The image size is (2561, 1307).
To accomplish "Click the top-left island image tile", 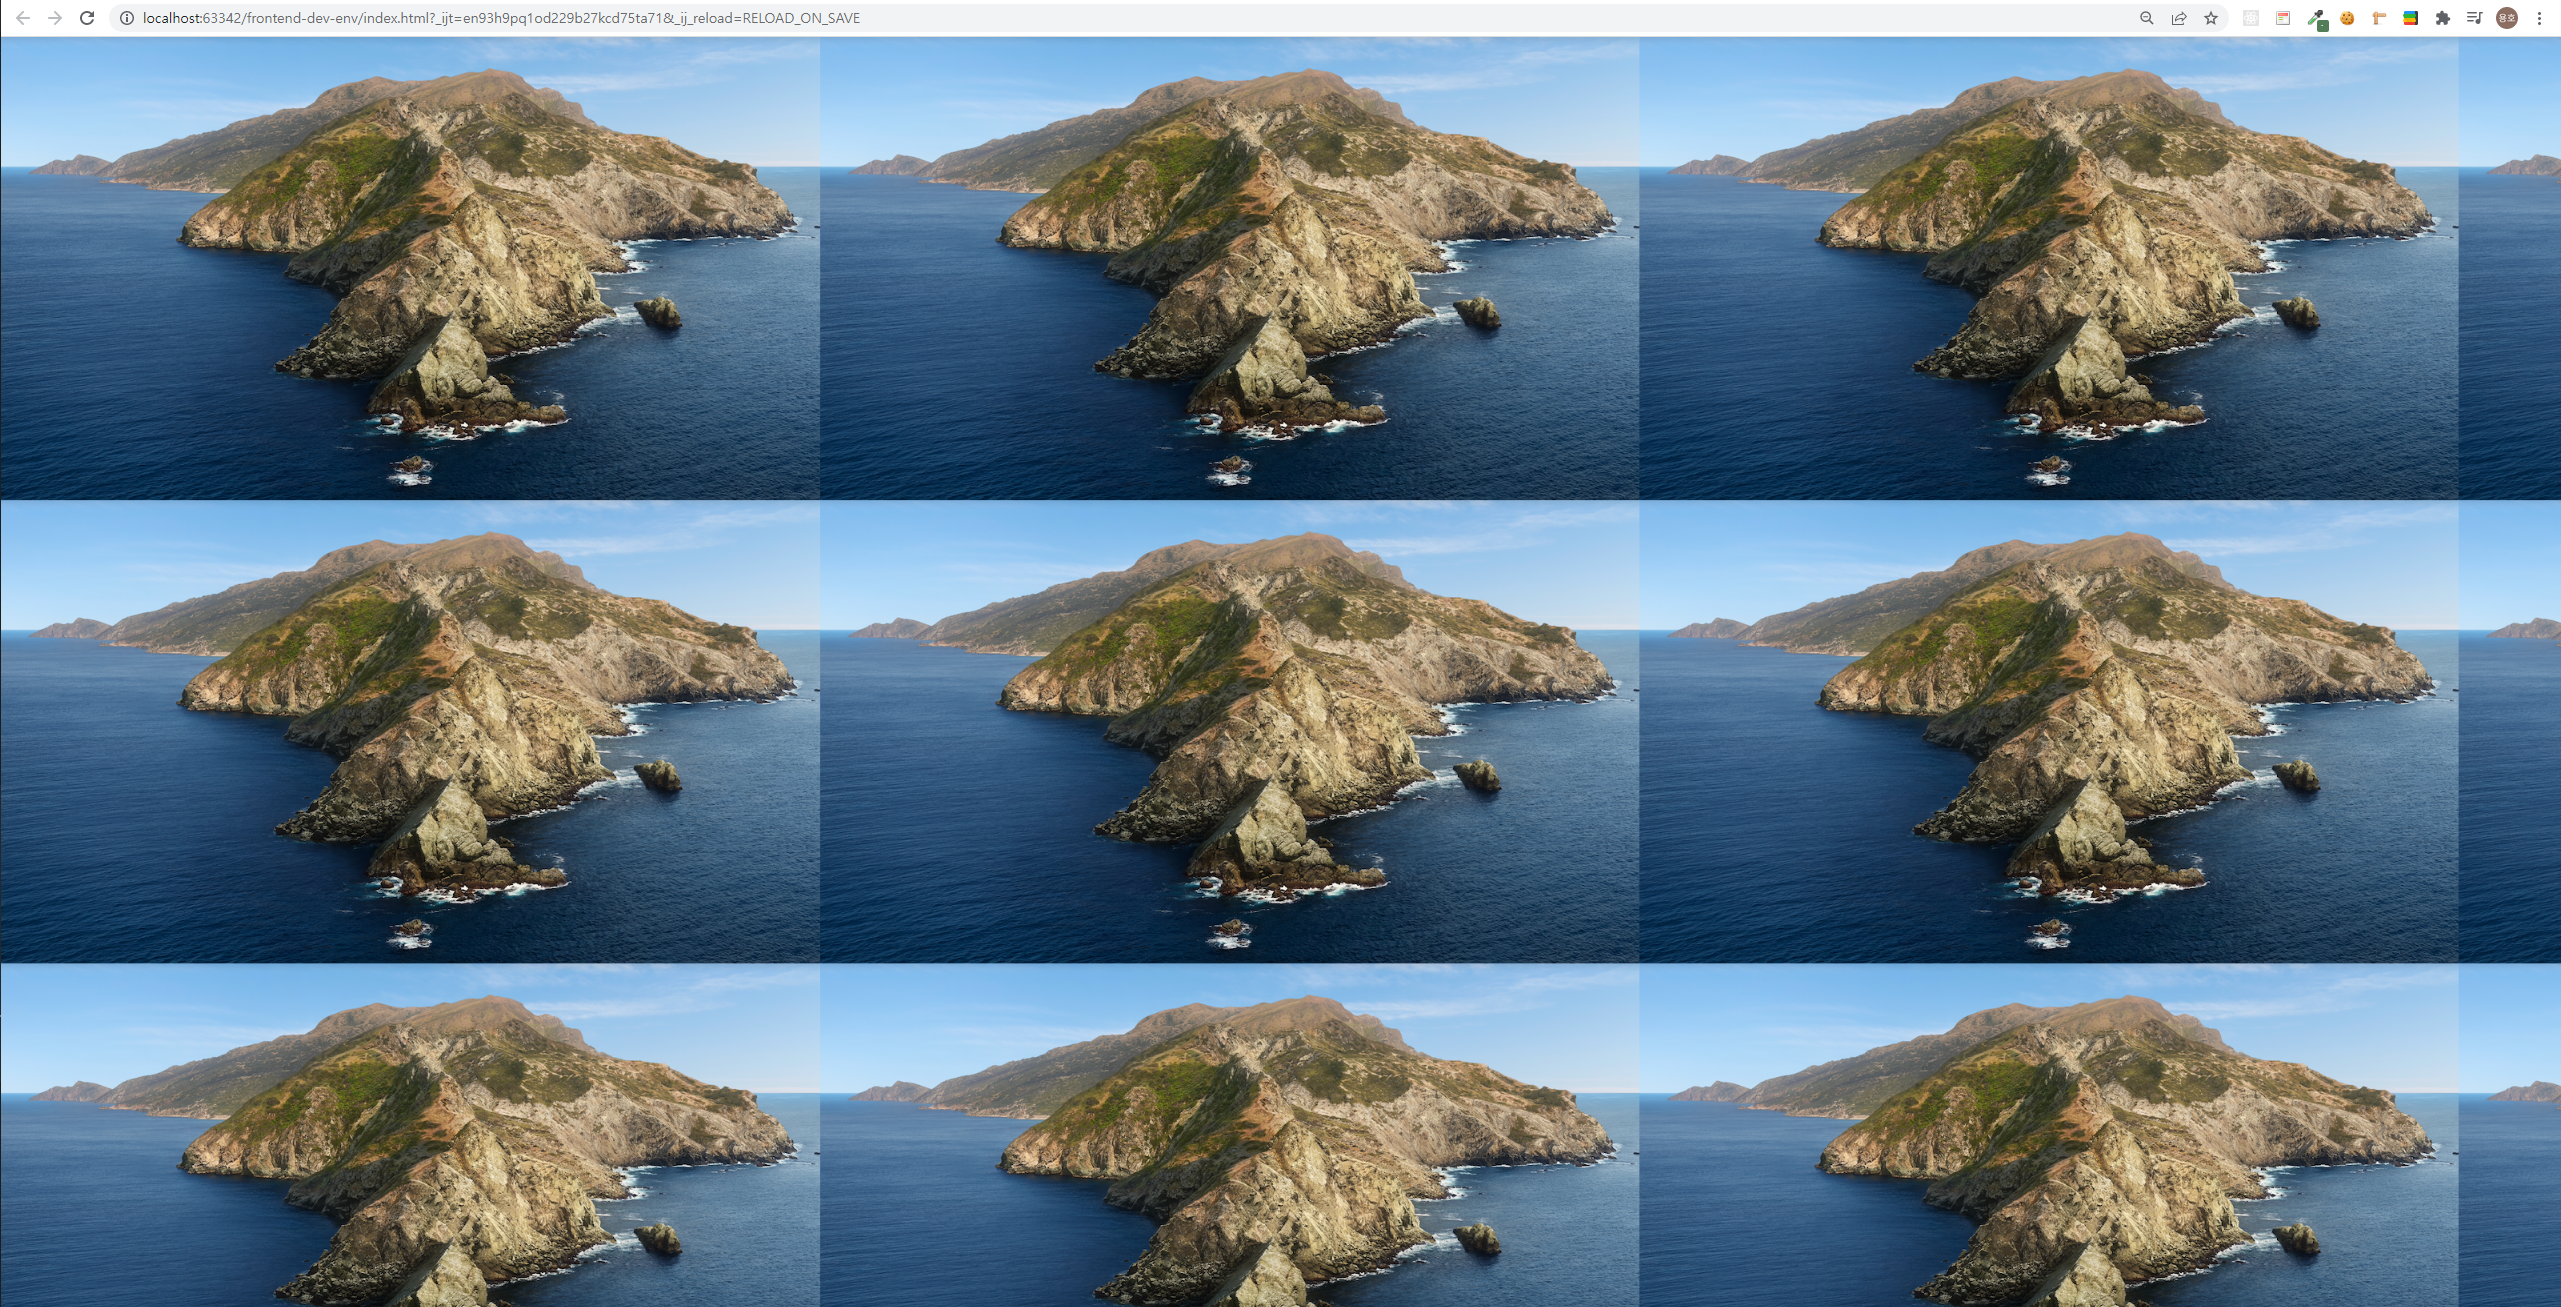I will 410,268.
